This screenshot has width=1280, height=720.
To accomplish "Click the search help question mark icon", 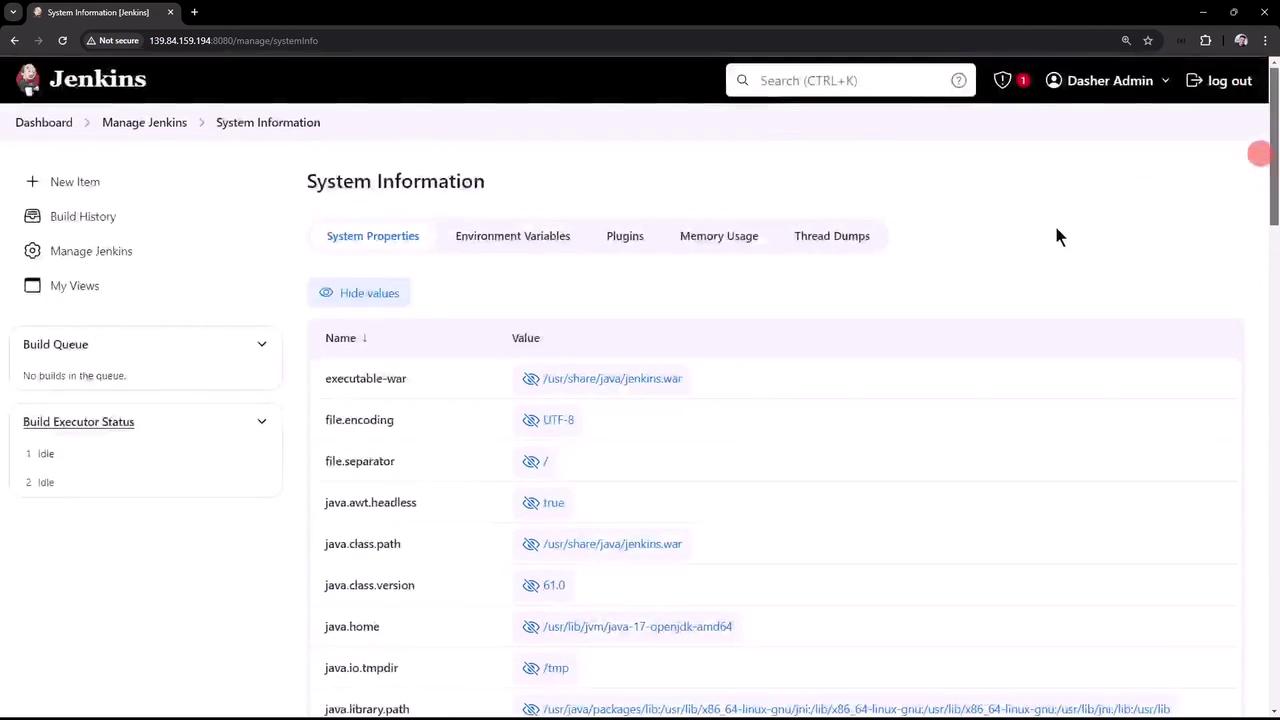I will pos(958,80).
